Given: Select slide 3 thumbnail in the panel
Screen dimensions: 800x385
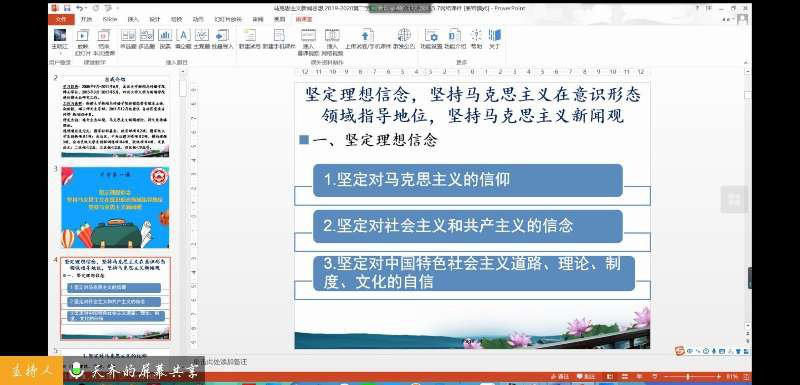Looking at the screenshot, I should point(115,208).
